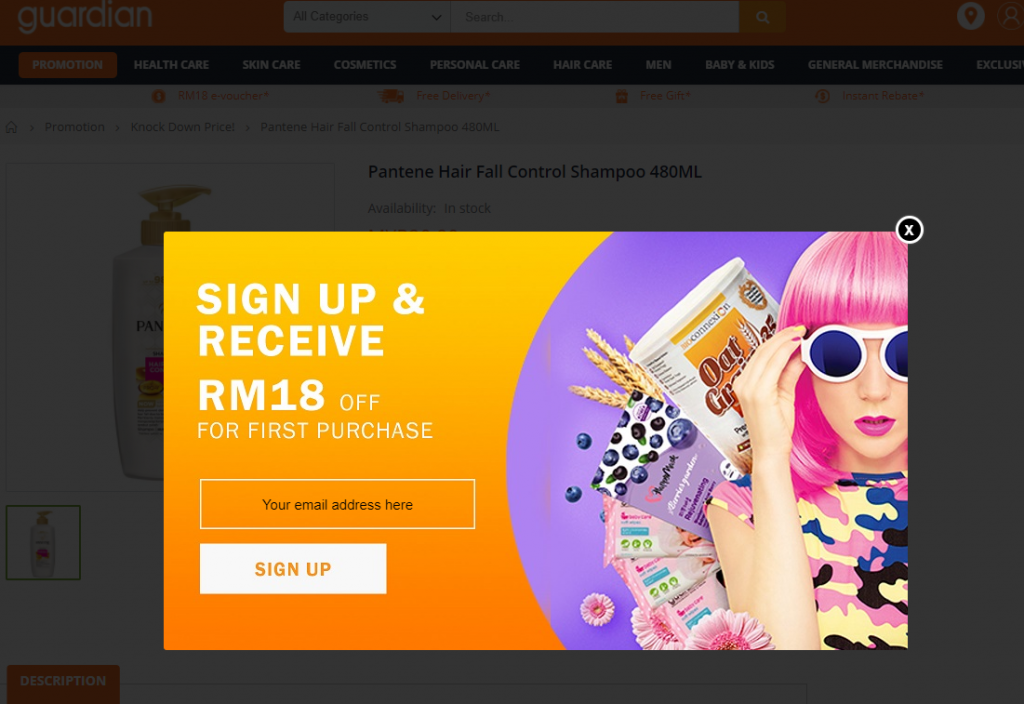Open the Hair Care menu
Image resolution: width=1024 pixels, height=704 pixels.
582,65
